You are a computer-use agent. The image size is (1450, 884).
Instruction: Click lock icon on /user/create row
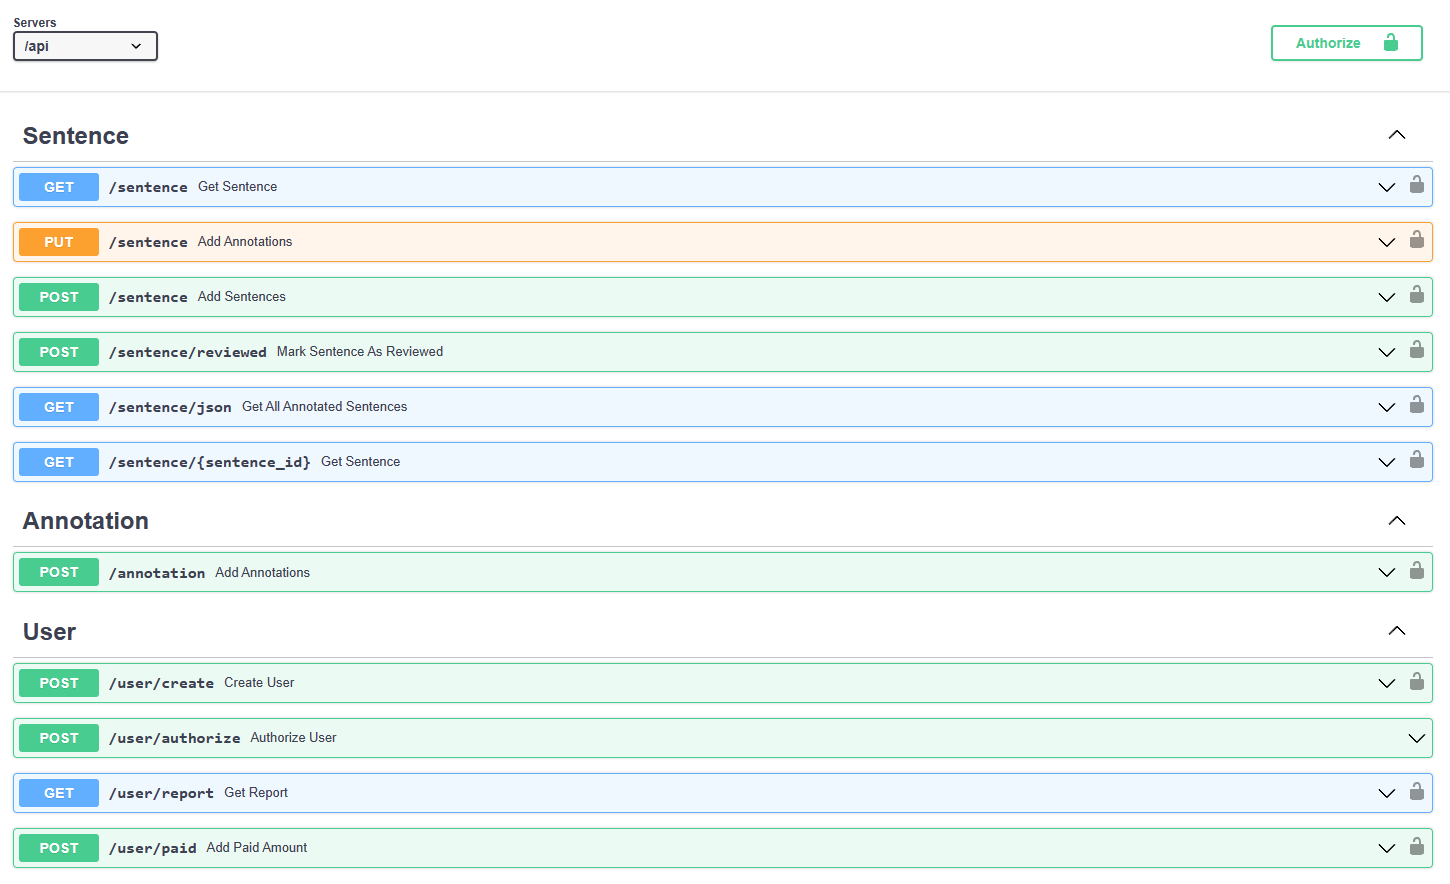[x=1417, y=681]
